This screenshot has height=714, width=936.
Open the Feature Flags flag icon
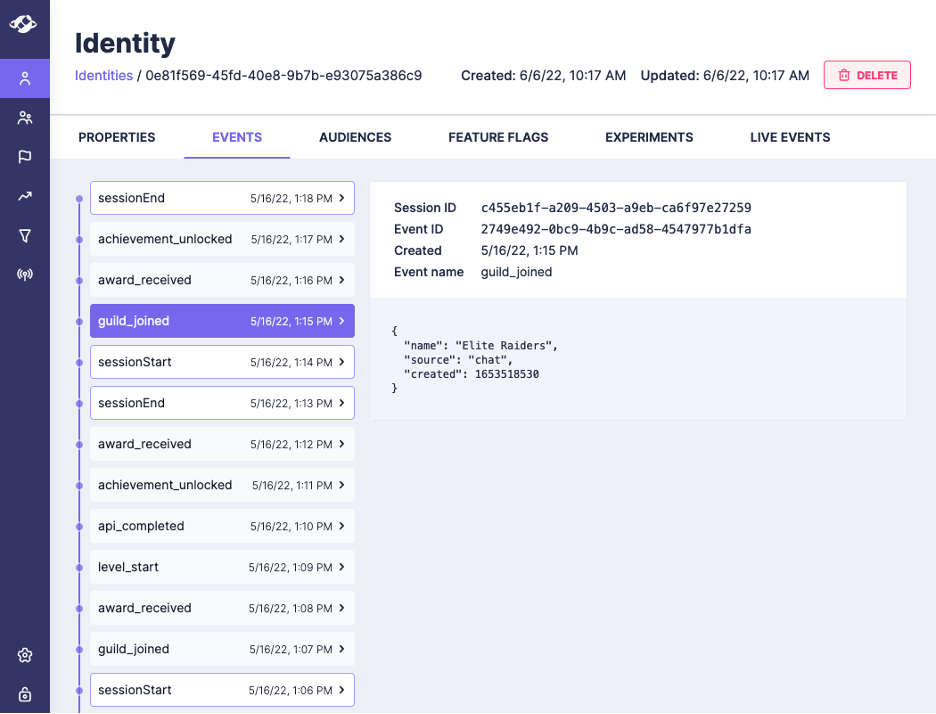(25, 157)
